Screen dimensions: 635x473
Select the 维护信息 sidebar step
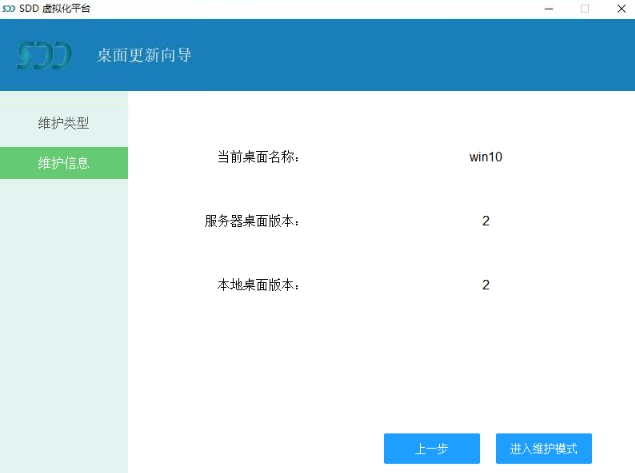(x=64, y=163)
